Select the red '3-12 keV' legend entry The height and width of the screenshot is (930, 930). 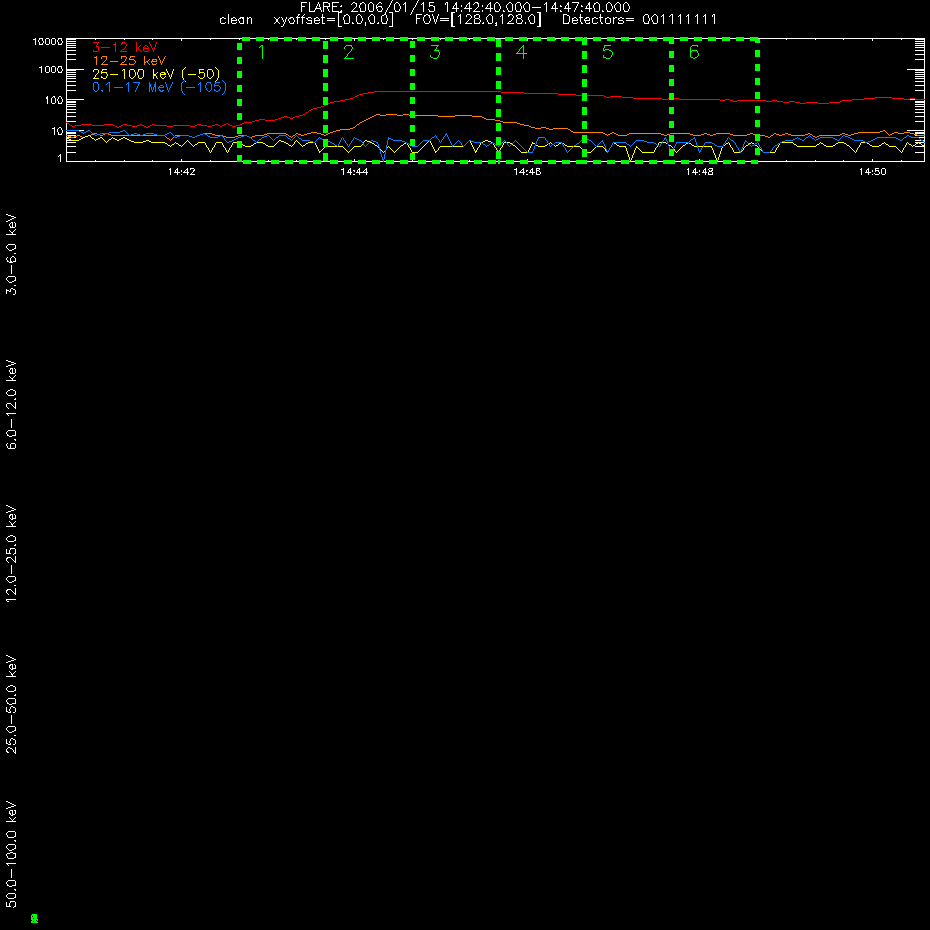(125, 47)
